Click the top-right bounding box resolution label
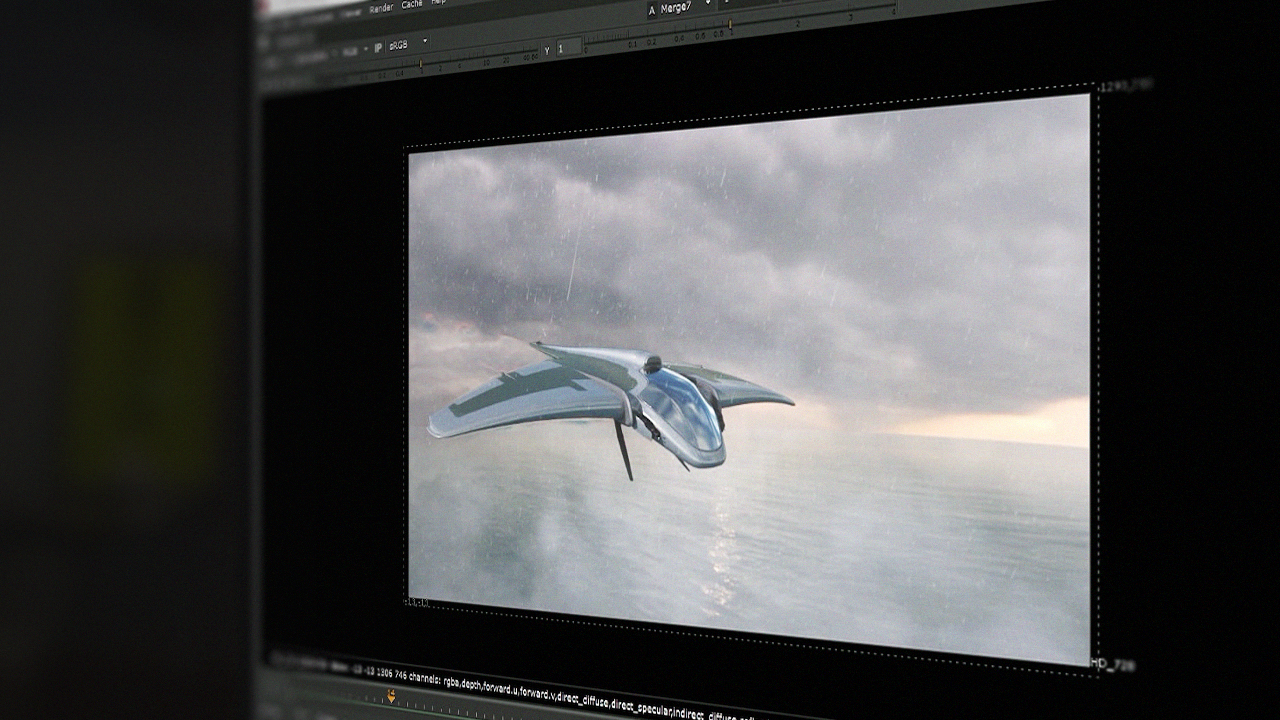1280x720 pixels. click(x=1125, y=87)
